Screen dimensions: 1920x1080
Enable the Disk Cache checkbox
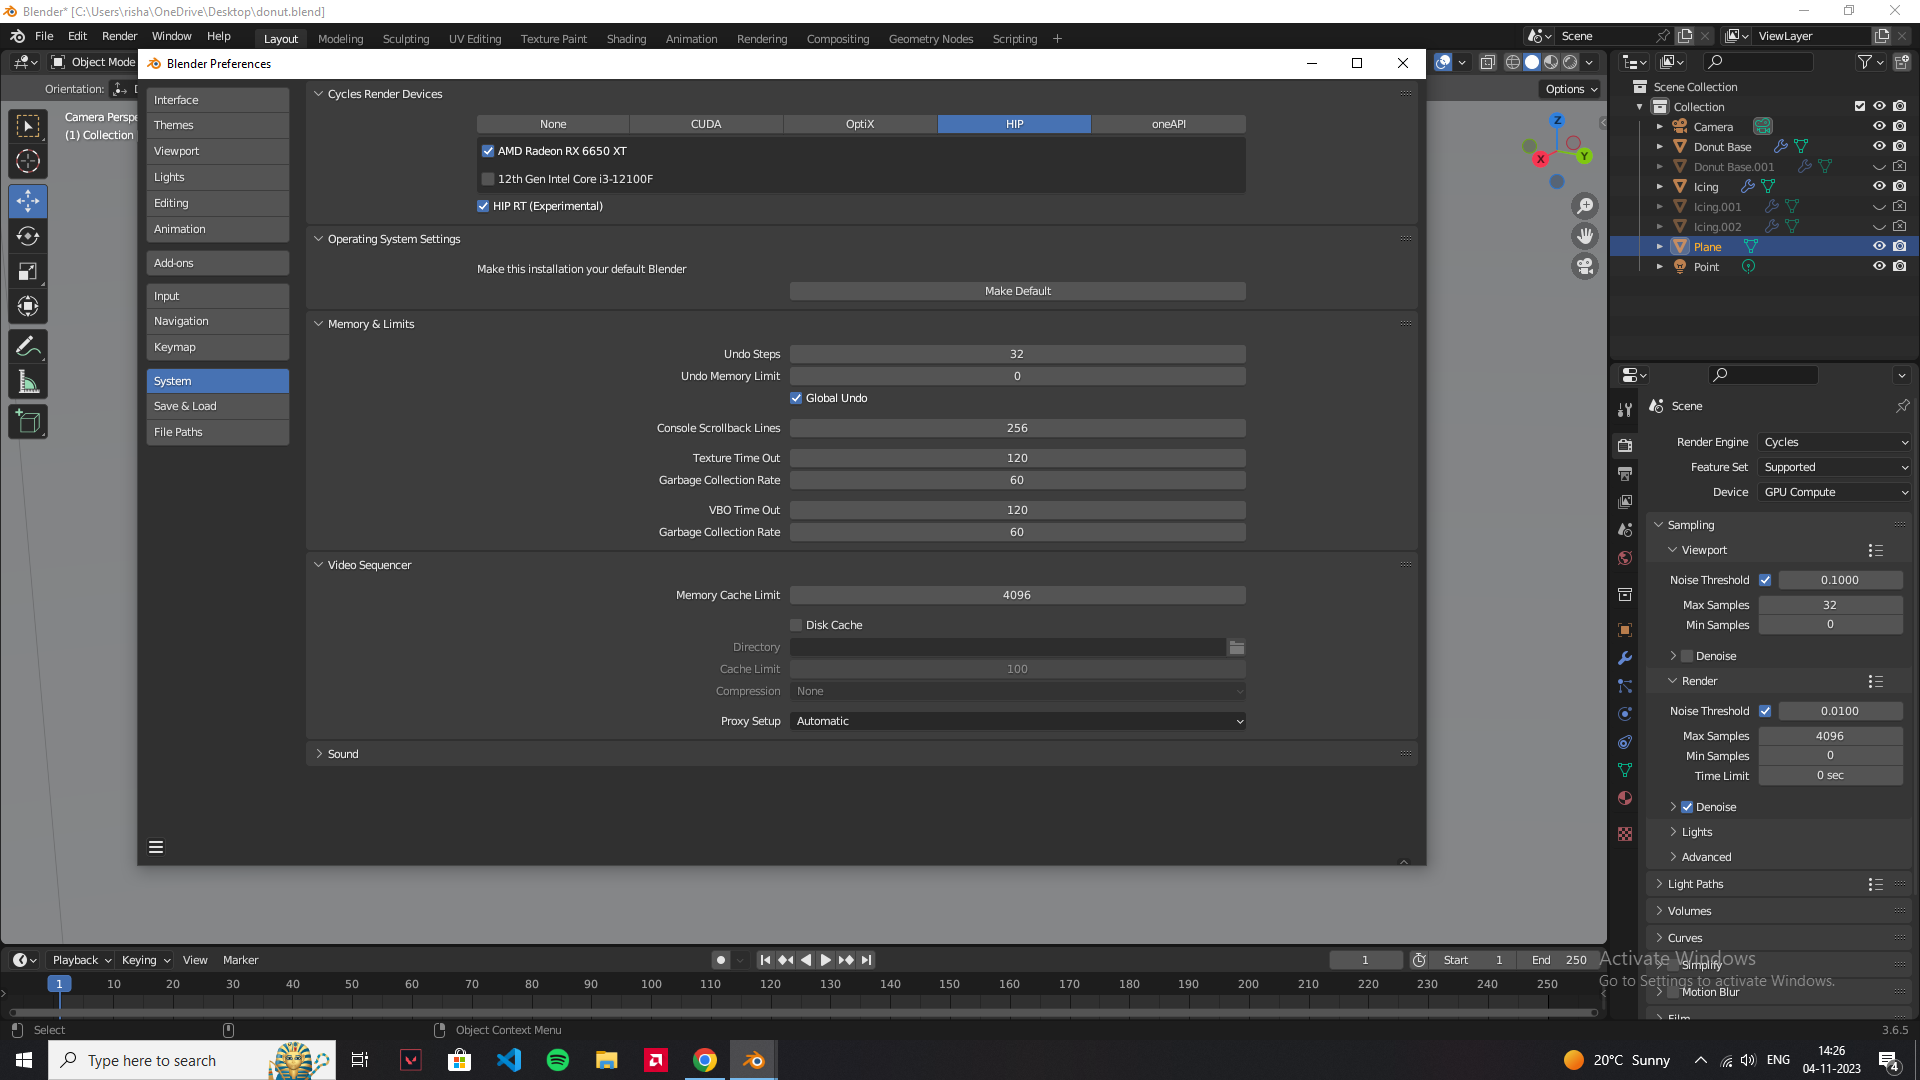pyautogui.click(x=796, y=625)
